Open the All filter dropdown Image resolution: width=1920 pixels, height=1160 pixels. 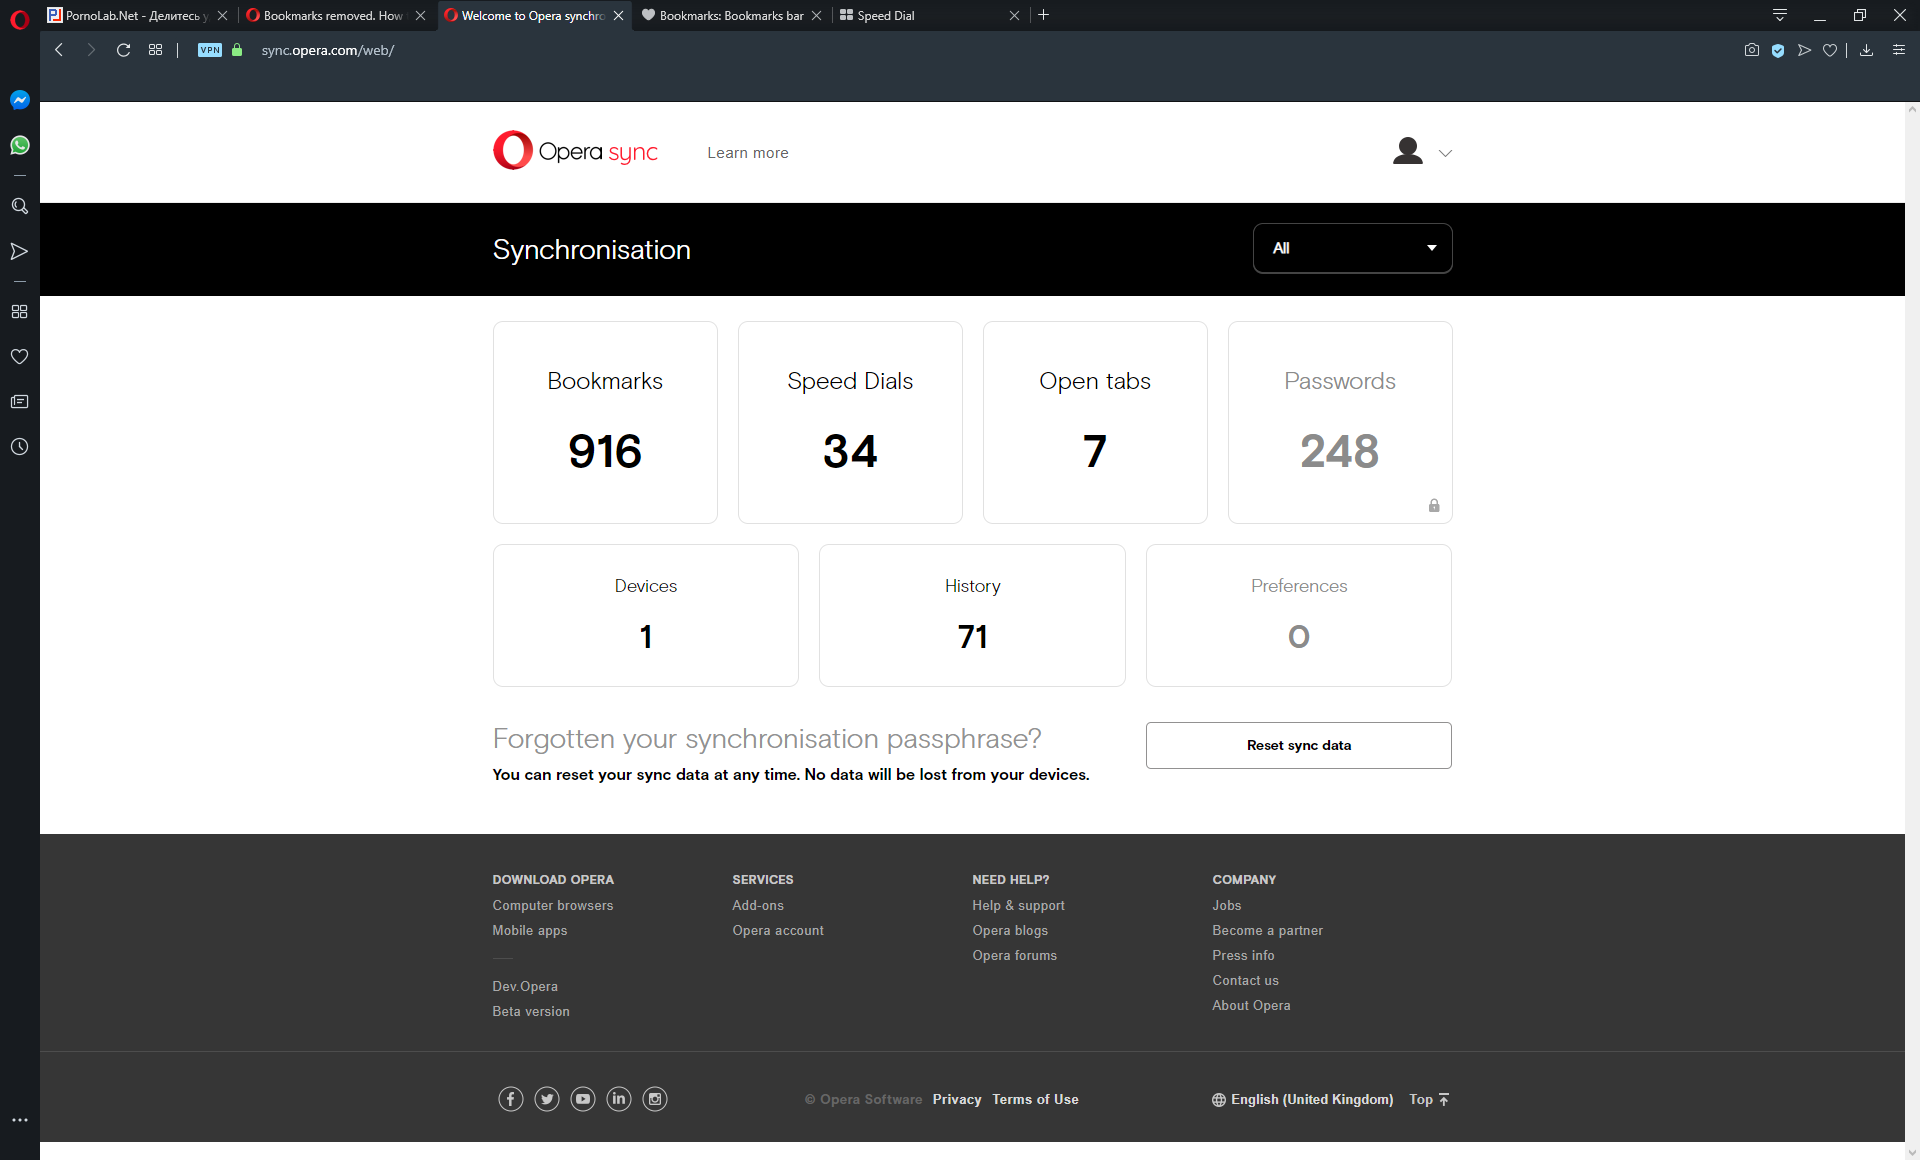point(1352,248)
